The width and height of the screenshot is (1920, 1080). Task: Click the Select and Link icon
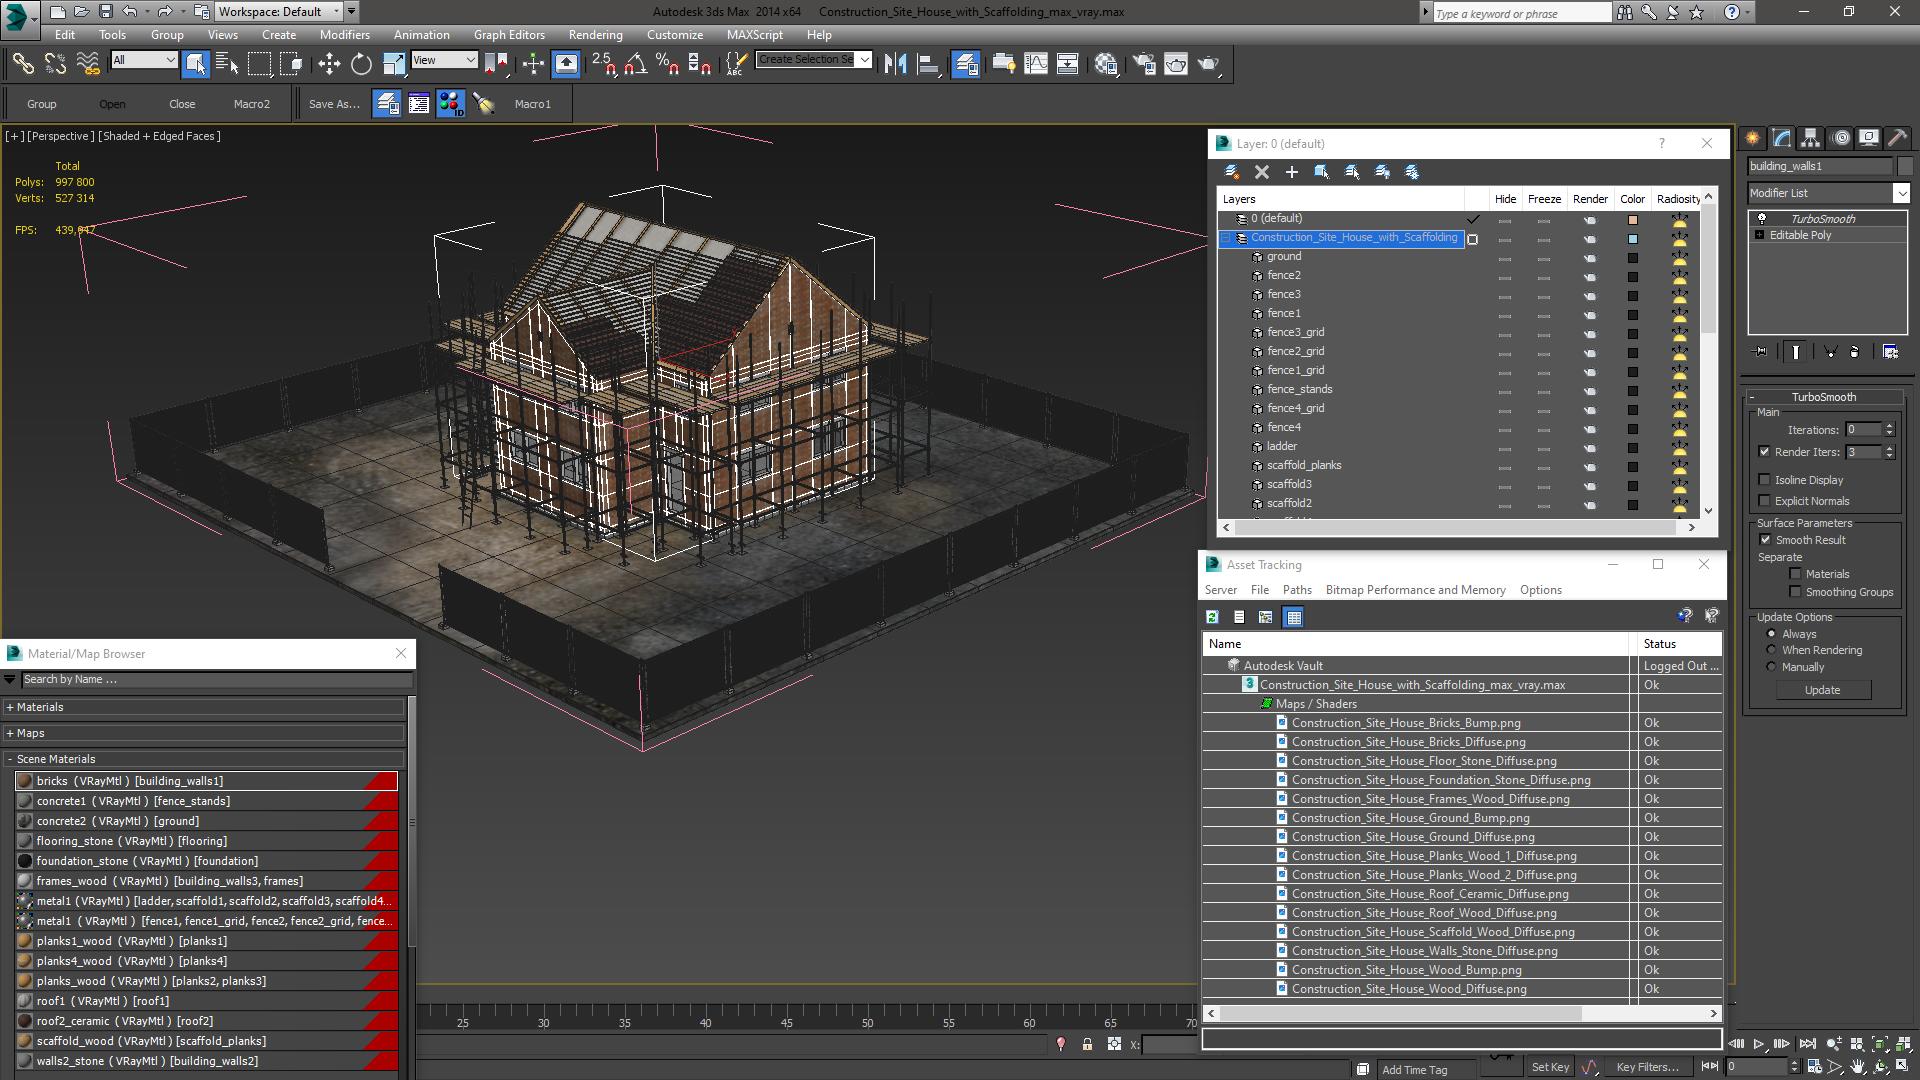point(22,64)
